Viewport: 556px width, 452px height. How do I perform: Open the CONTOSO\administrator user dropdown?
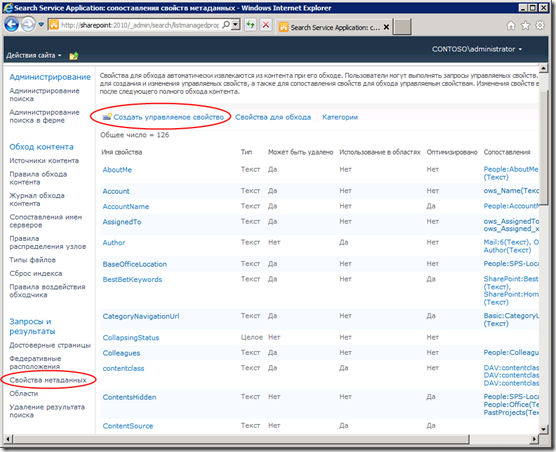coord(477,49)
